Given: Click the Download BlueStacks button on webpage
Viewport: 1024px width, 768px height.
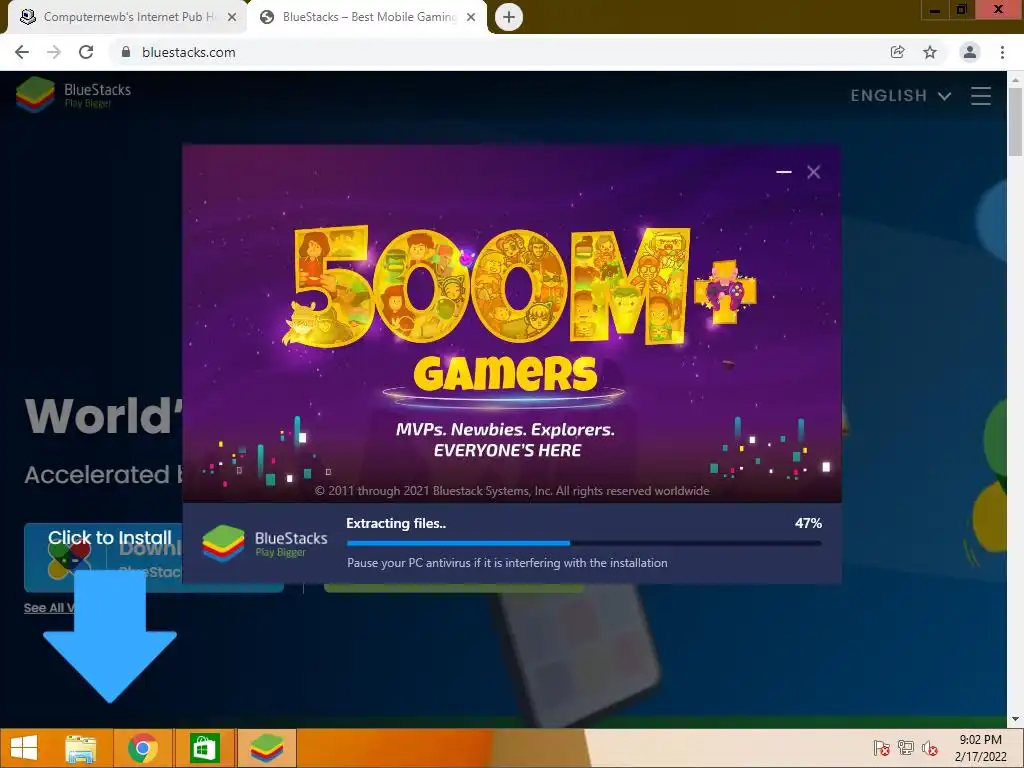Looking at the screenshot, I should (x=154, y=557).
